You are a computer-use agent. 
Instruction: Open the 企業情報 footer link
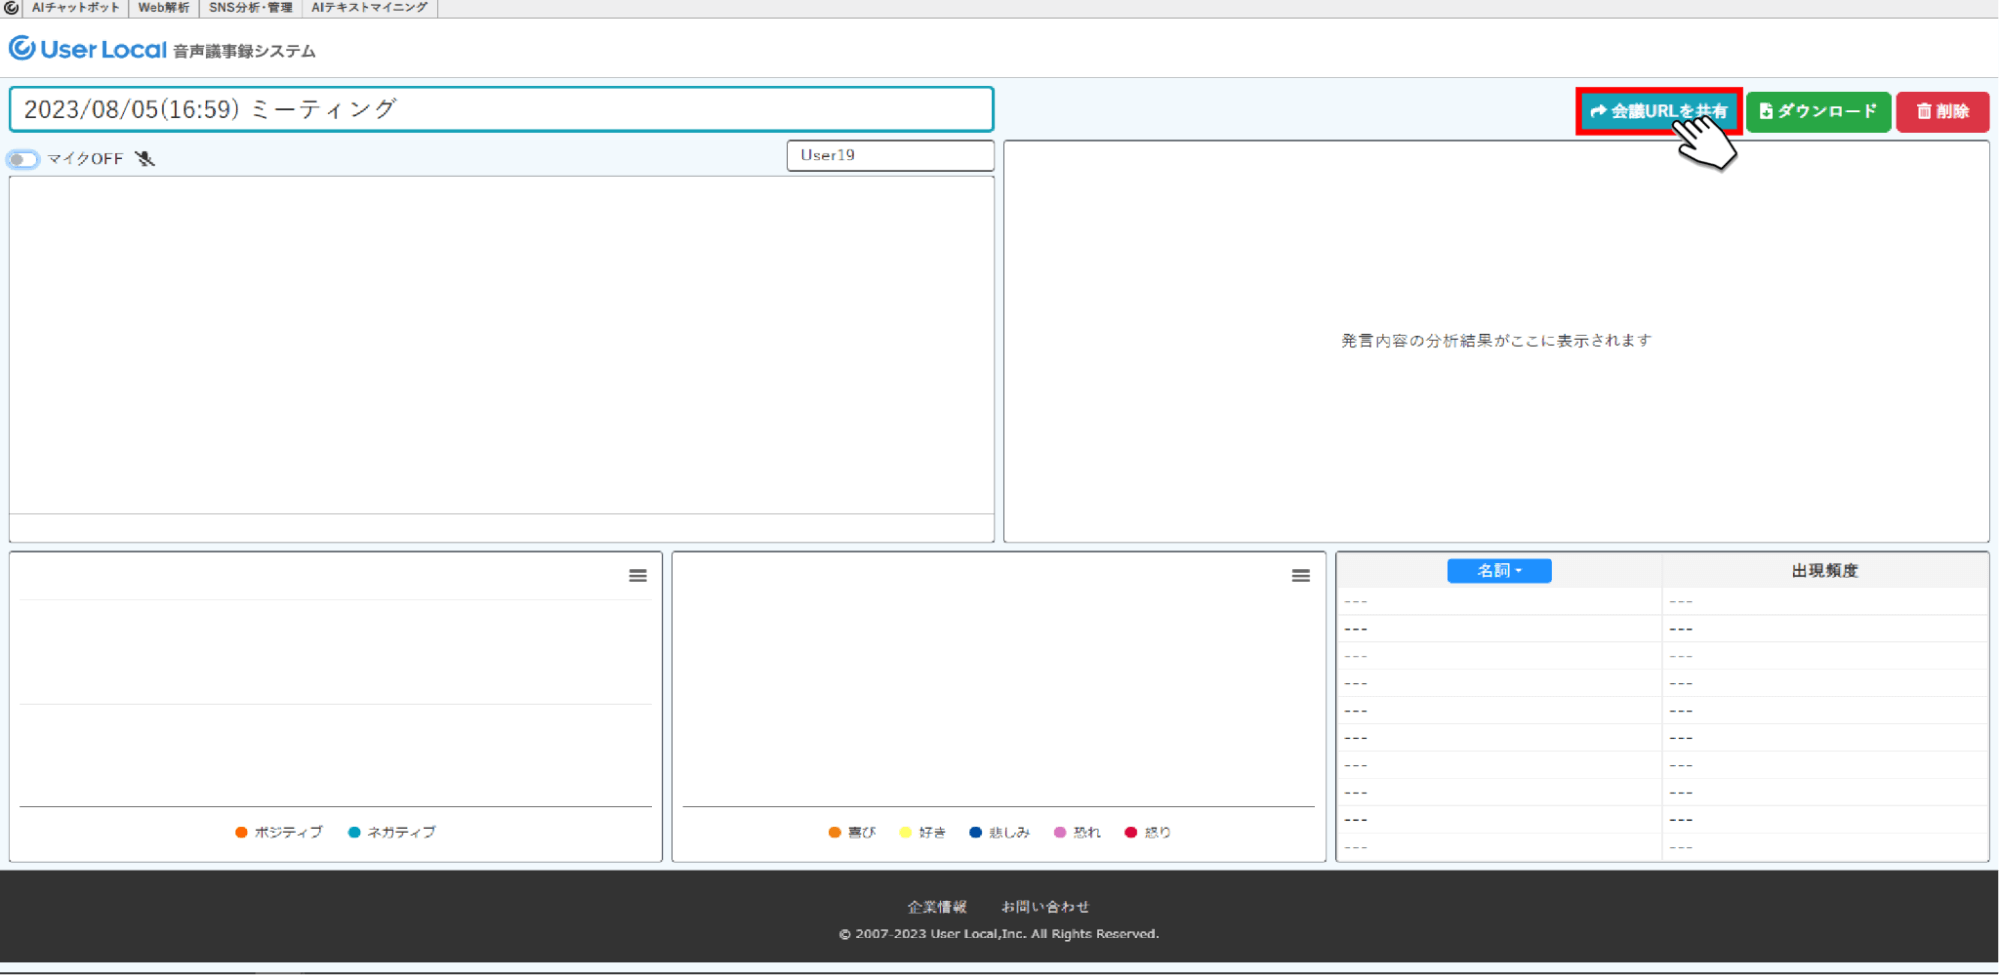pyautogui.click(x=937, y=907)
